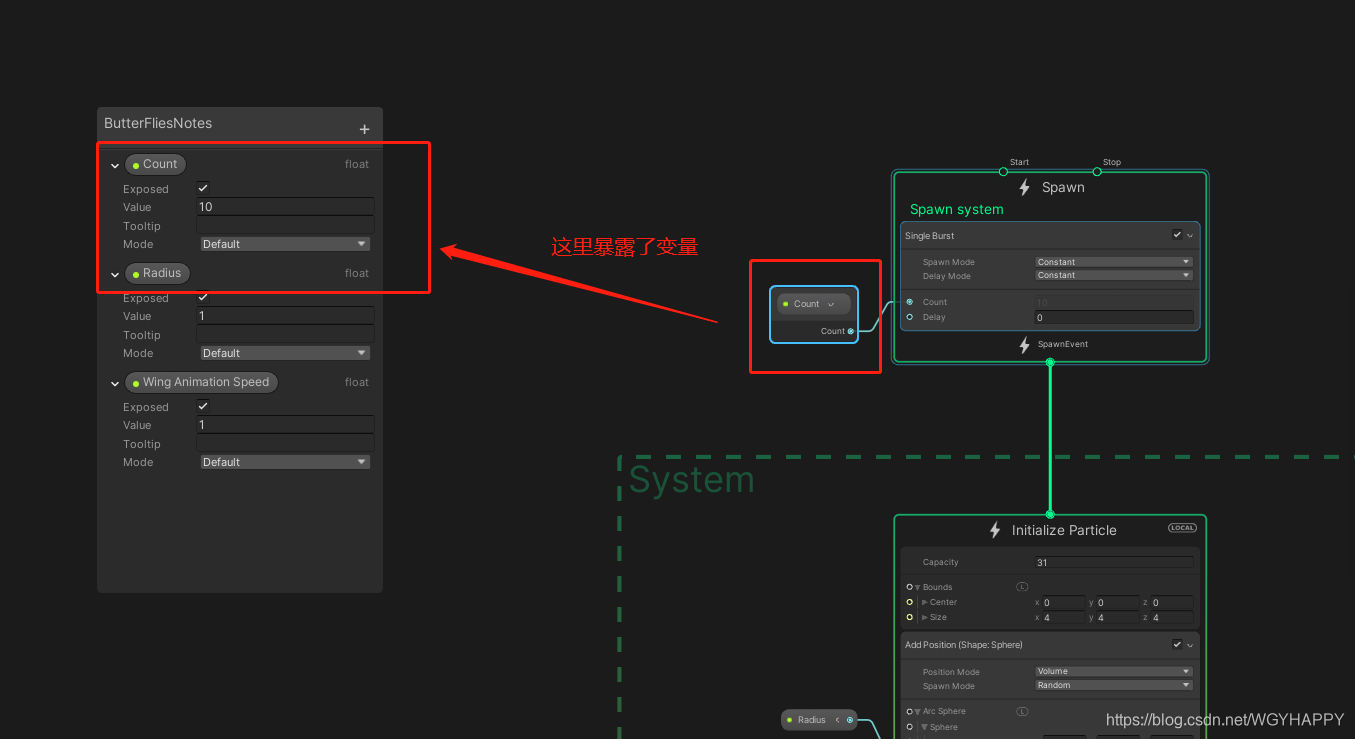Select the Count pill in the blackboard
Screen dimensions: 1355x739
pyautogui.click(x=156, y=165)
